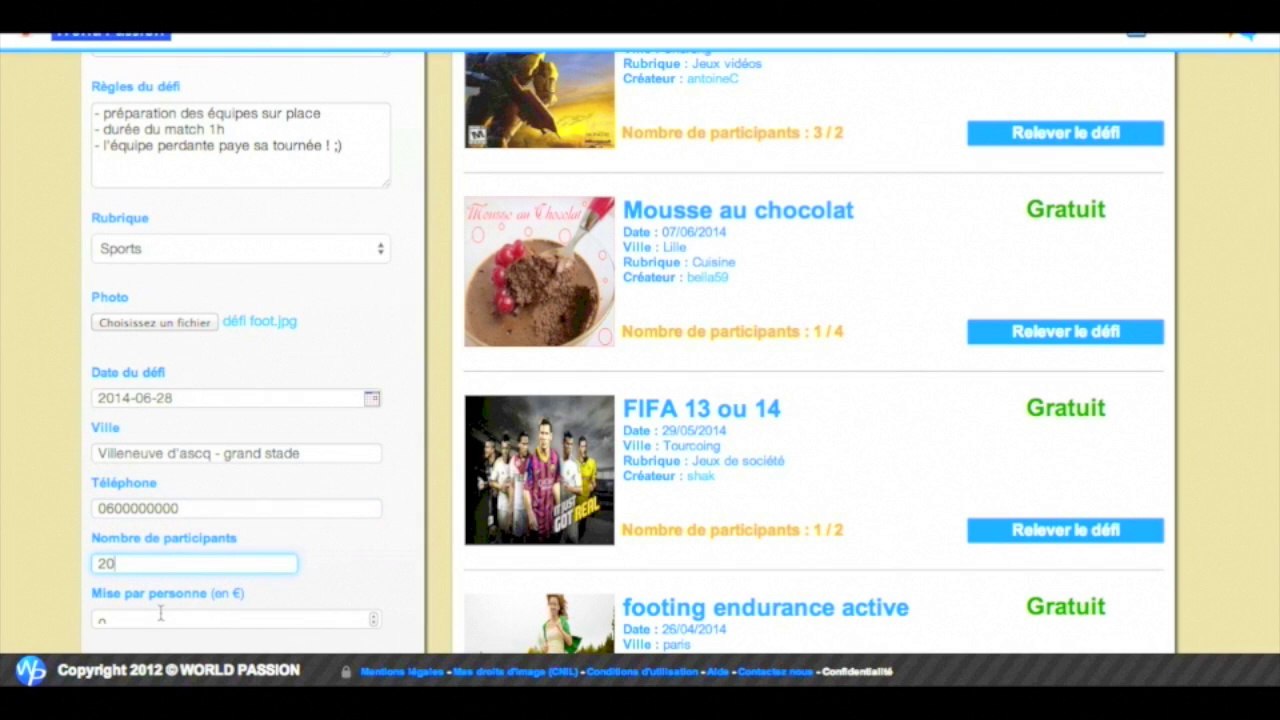Viewport: 1280px width, 720px height.
Task: Open Conditions d'utilisation footer link
Action: (x=642, y=672)
